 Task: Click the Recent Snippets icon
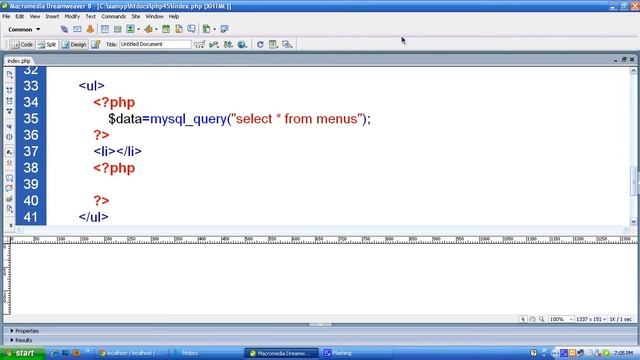click(x=9, y=209)
